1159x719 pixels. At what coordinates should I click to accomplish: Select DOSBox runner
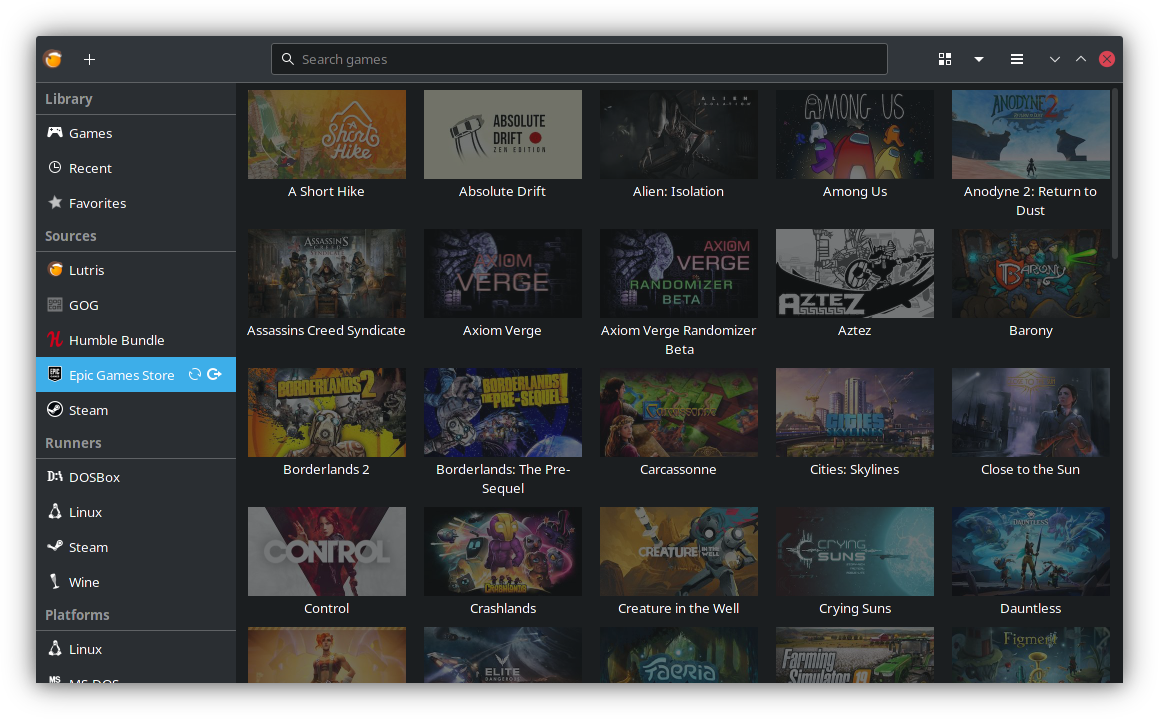point(136,477)
